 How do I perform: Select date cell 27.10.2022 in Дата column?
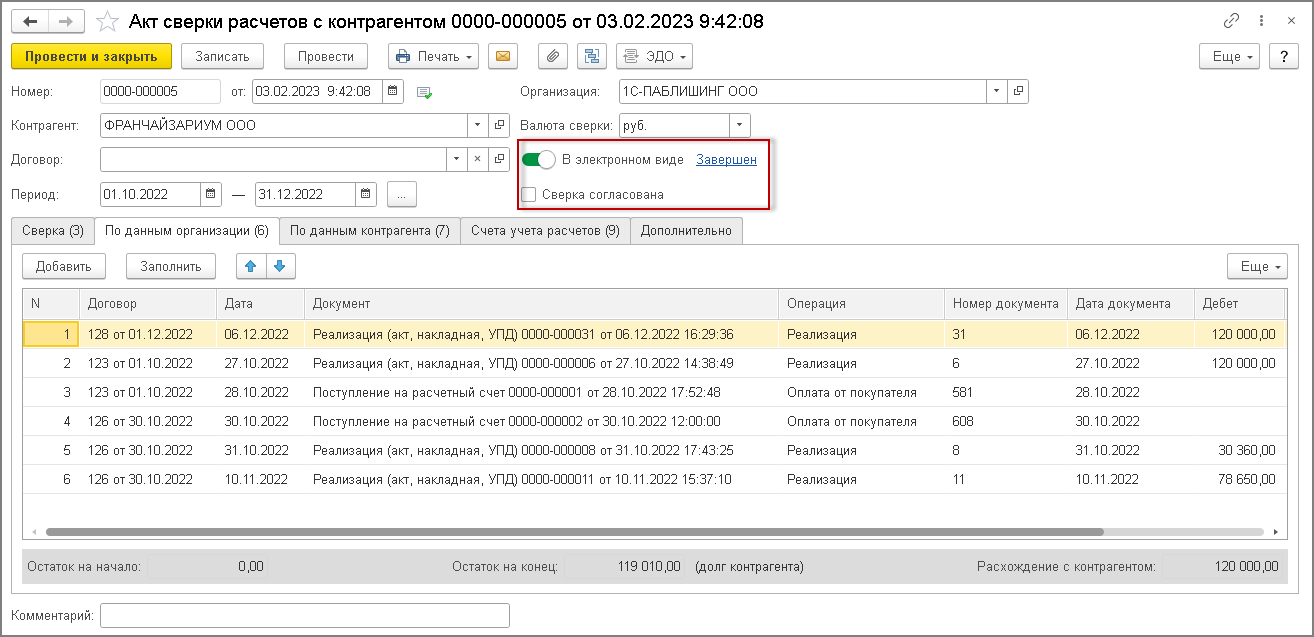[260, 363]
